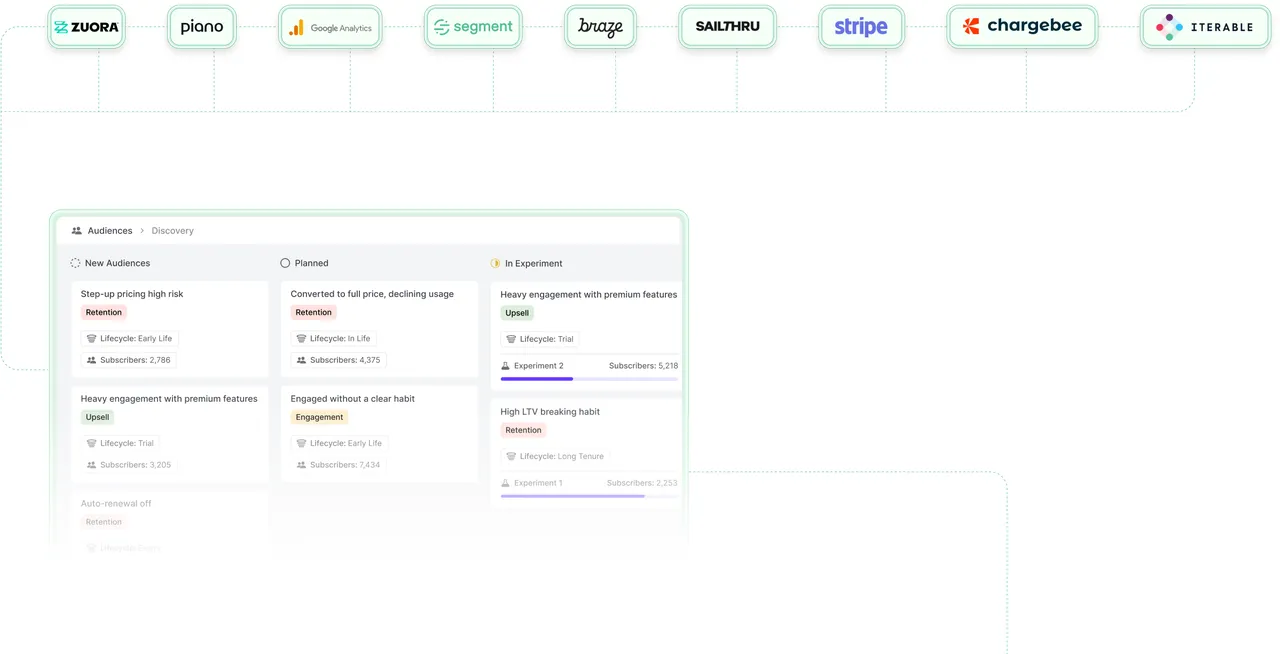The image size is (1280, 654).
Task: Click Retention tag on Step-up pricing card
Action: [104, 313]
